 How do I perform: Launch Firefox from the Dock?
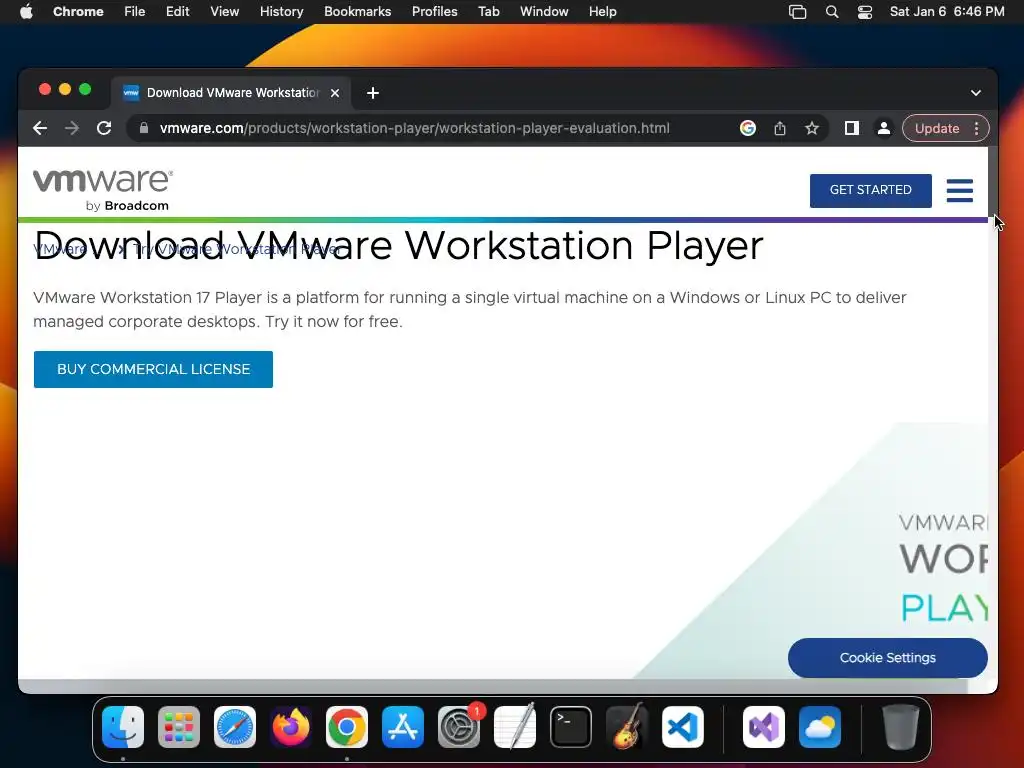(x=291, y=727)
